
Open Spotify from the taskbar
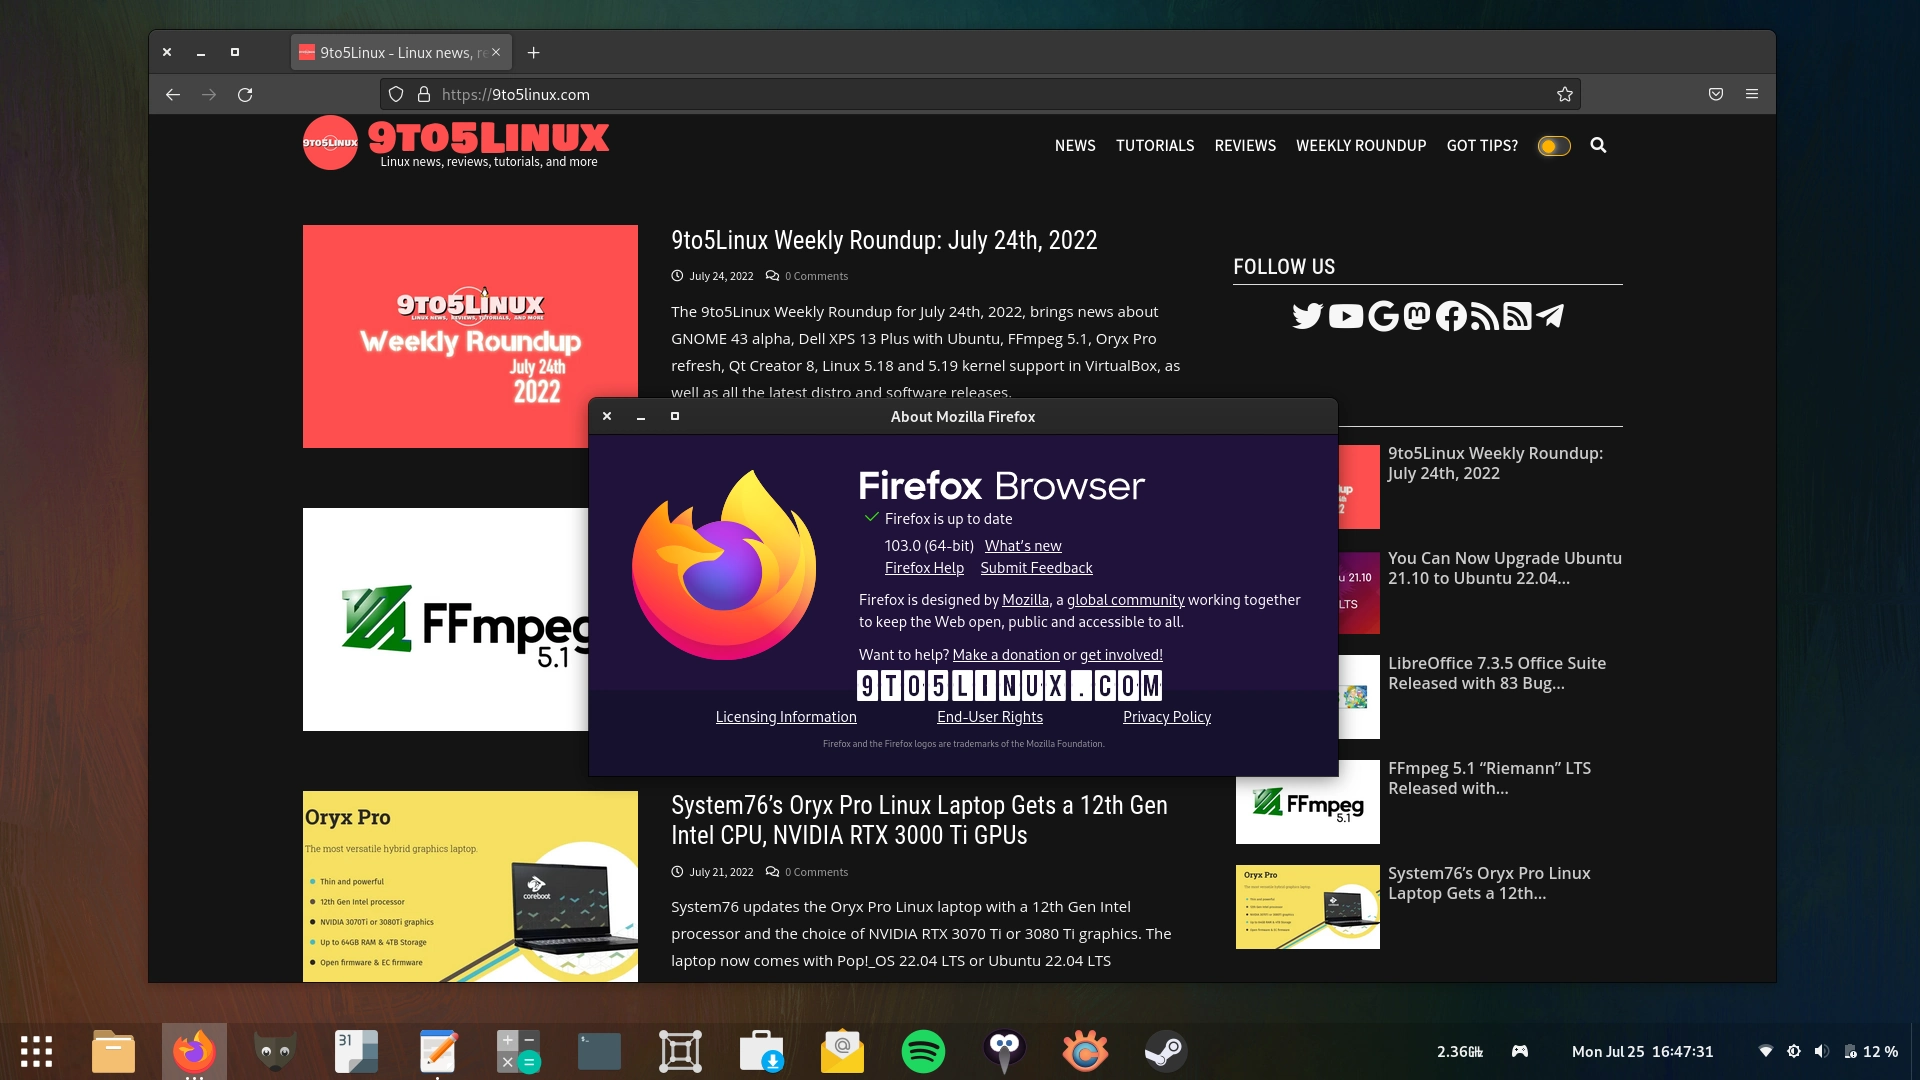[923, 1051]
